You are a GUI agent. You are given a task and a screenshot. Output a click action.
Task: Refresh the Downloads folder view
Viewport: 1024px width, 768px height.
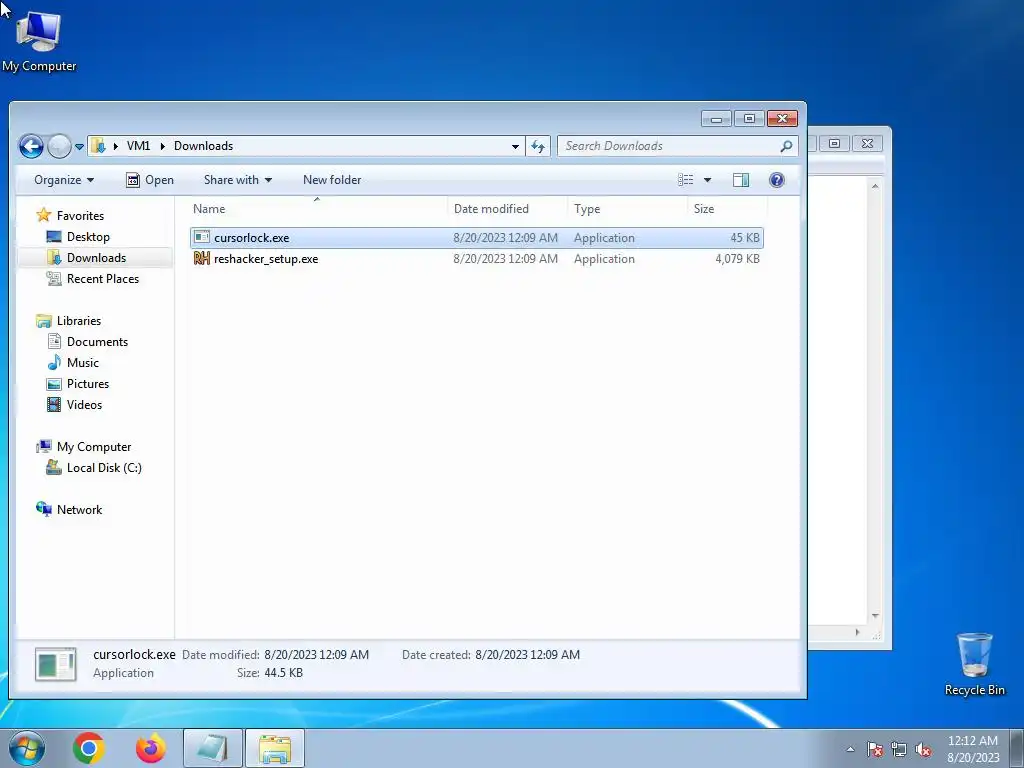click(x=538, y=146)
